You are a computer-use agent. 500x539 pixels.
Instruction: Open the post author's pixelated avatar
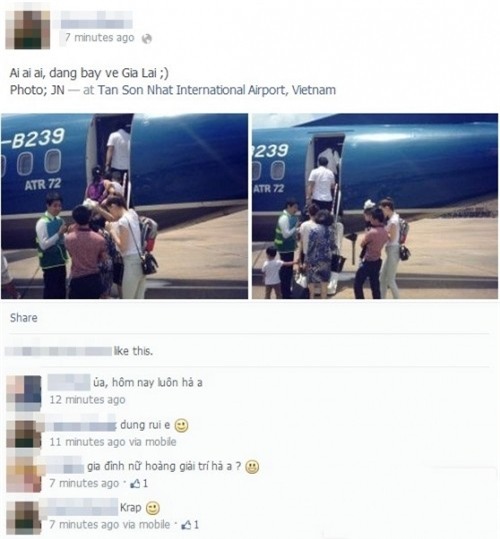28,29
